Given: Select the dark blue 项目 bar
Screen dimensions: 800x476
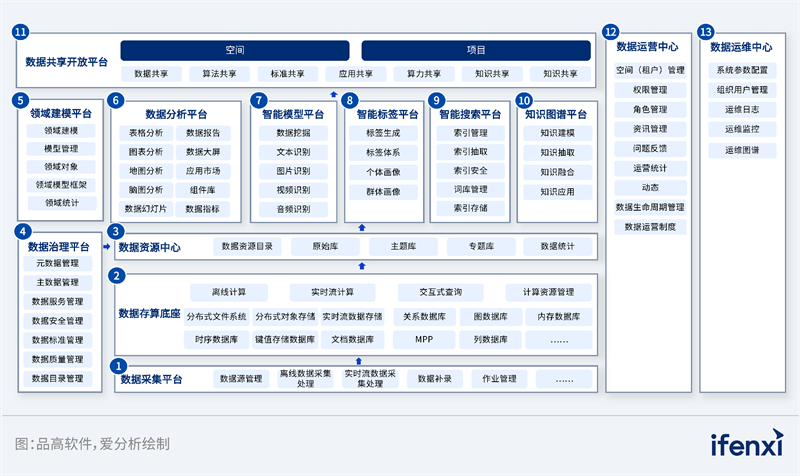Looking at the screenshot, I should tap(476, 50).
